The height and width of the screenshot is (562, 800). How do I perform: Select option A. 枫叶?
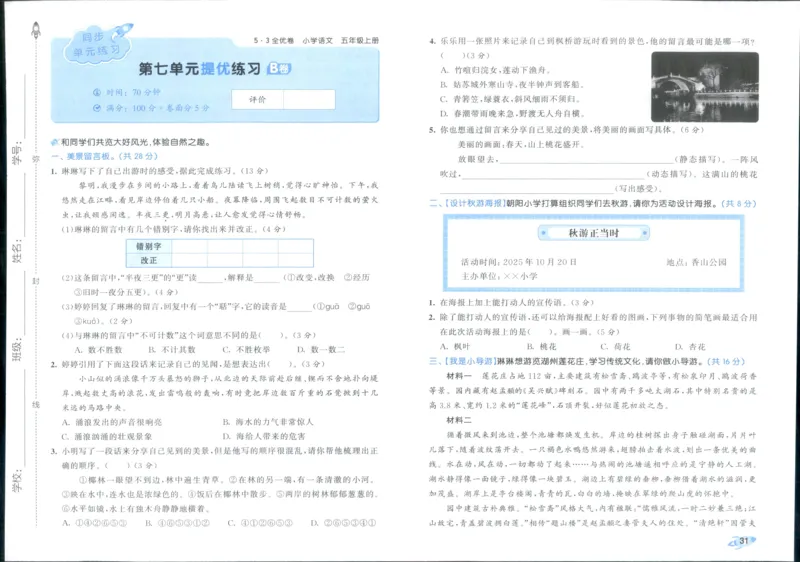pos(455,346)
